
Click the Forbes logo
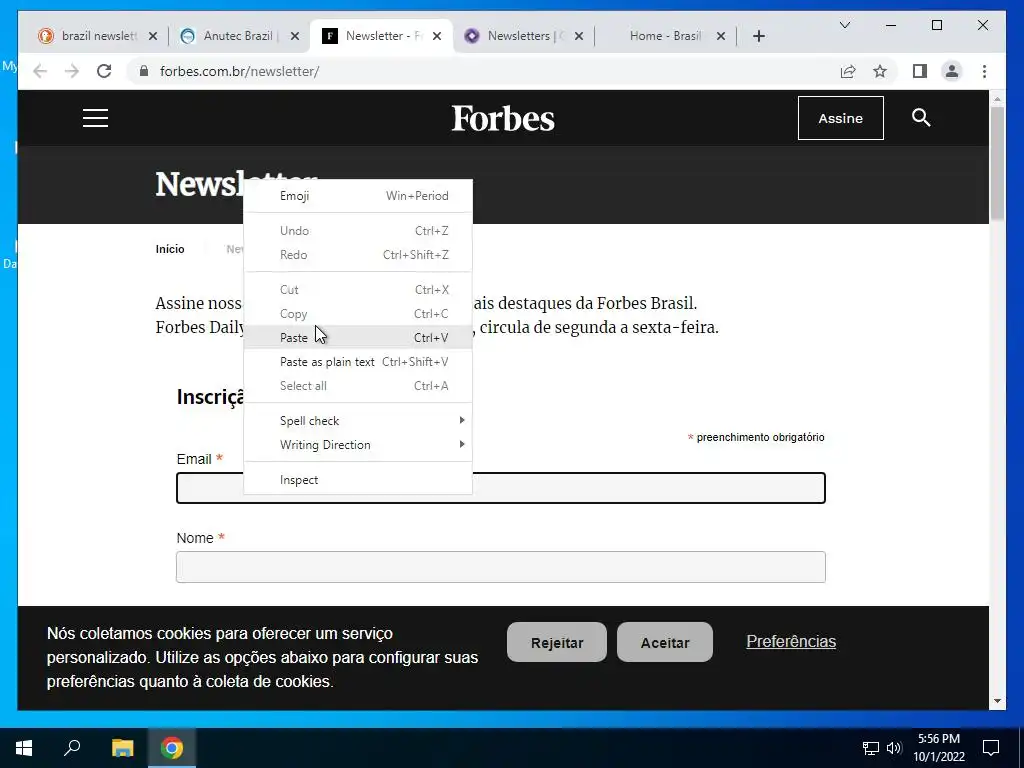tap(503, 119)
